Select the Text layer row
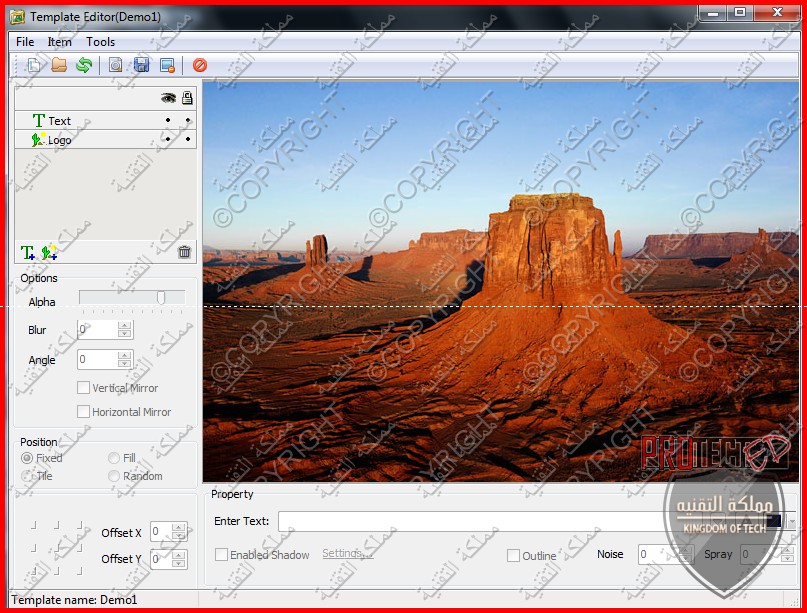 [x=106, y=120]
